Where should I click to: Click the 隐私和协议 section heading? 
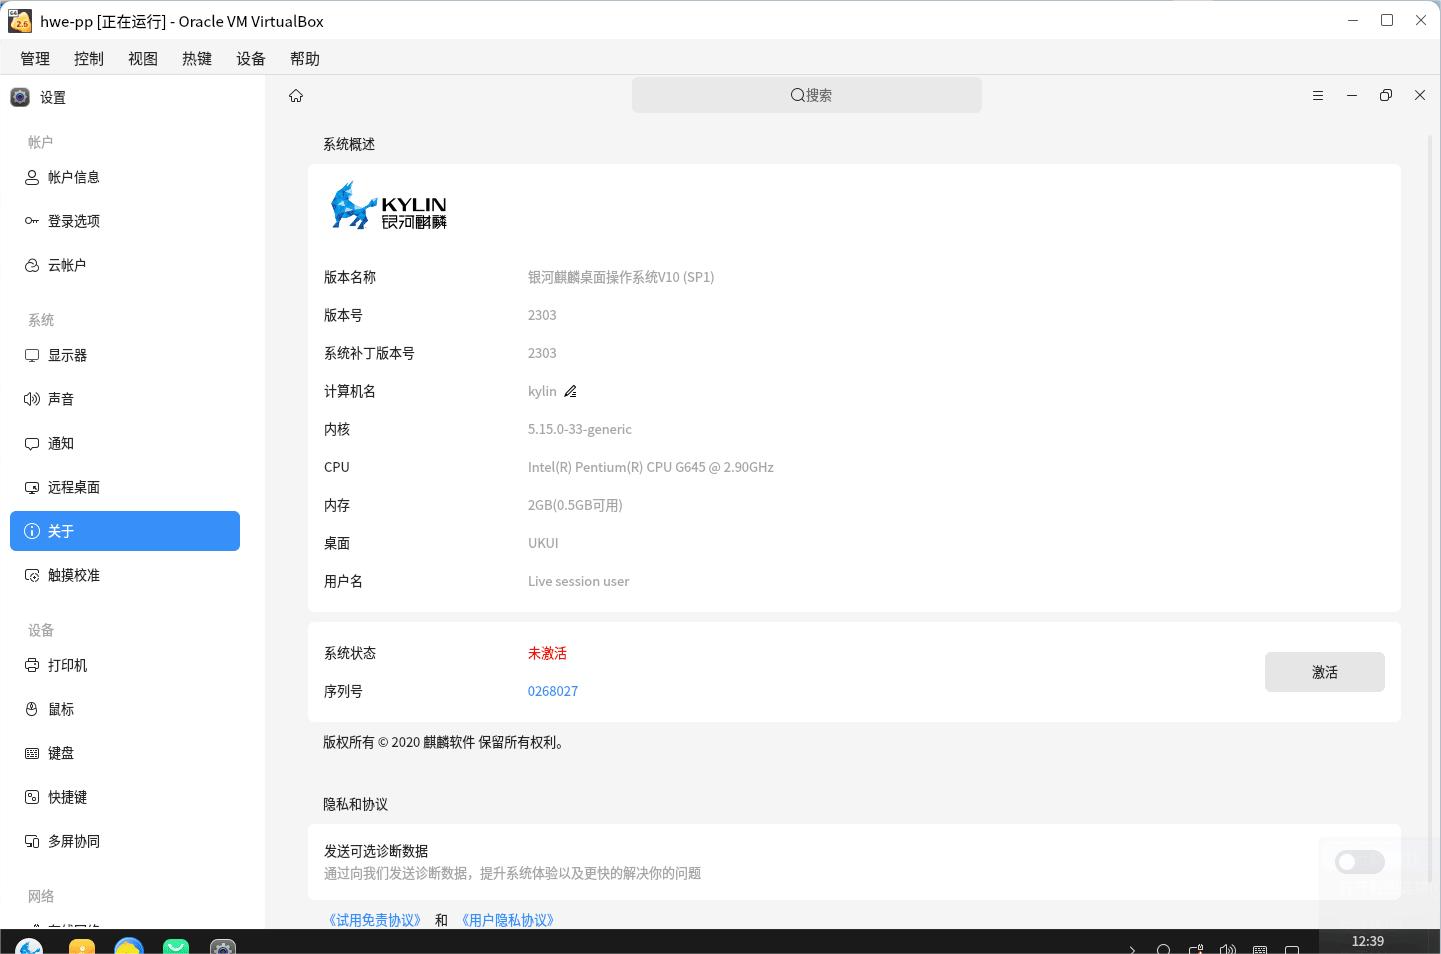(355, 804)
